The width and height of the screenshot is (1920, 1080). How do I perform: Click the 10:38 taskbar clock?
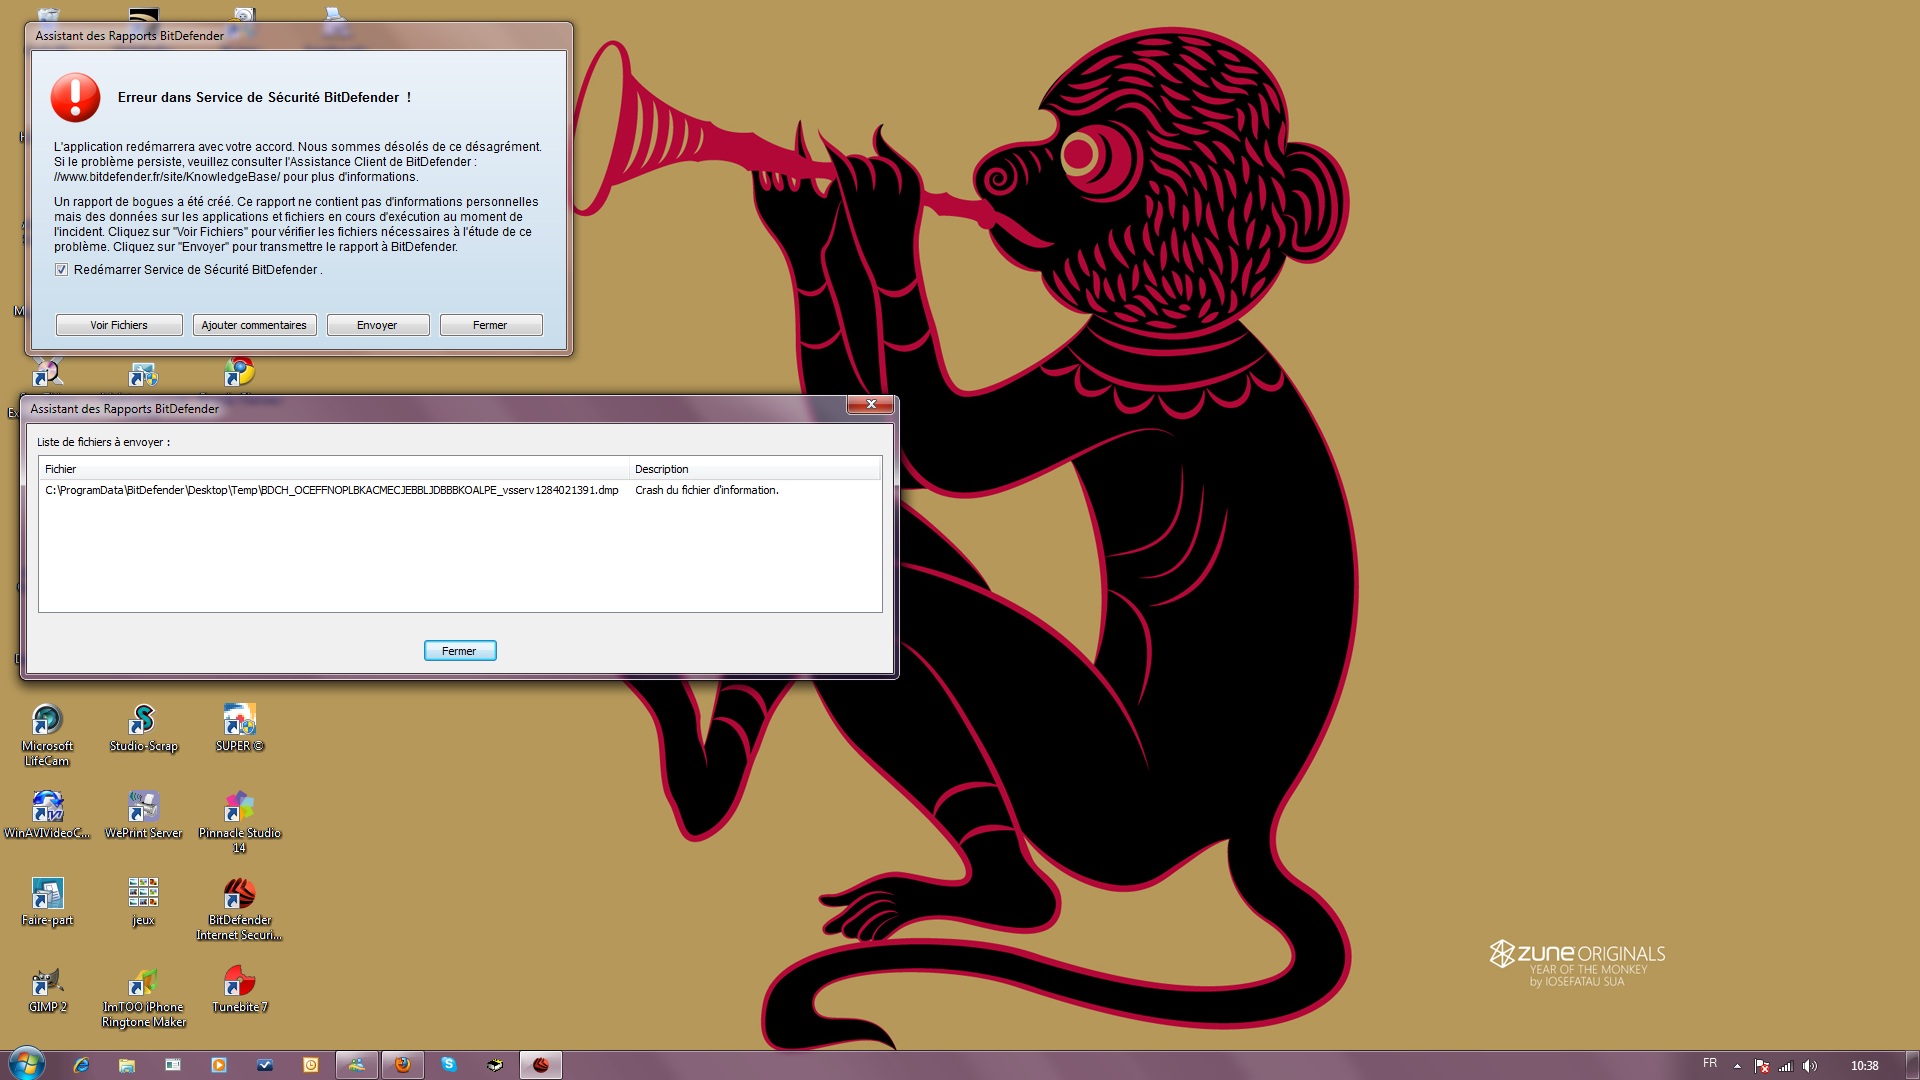point(1864,1066)
